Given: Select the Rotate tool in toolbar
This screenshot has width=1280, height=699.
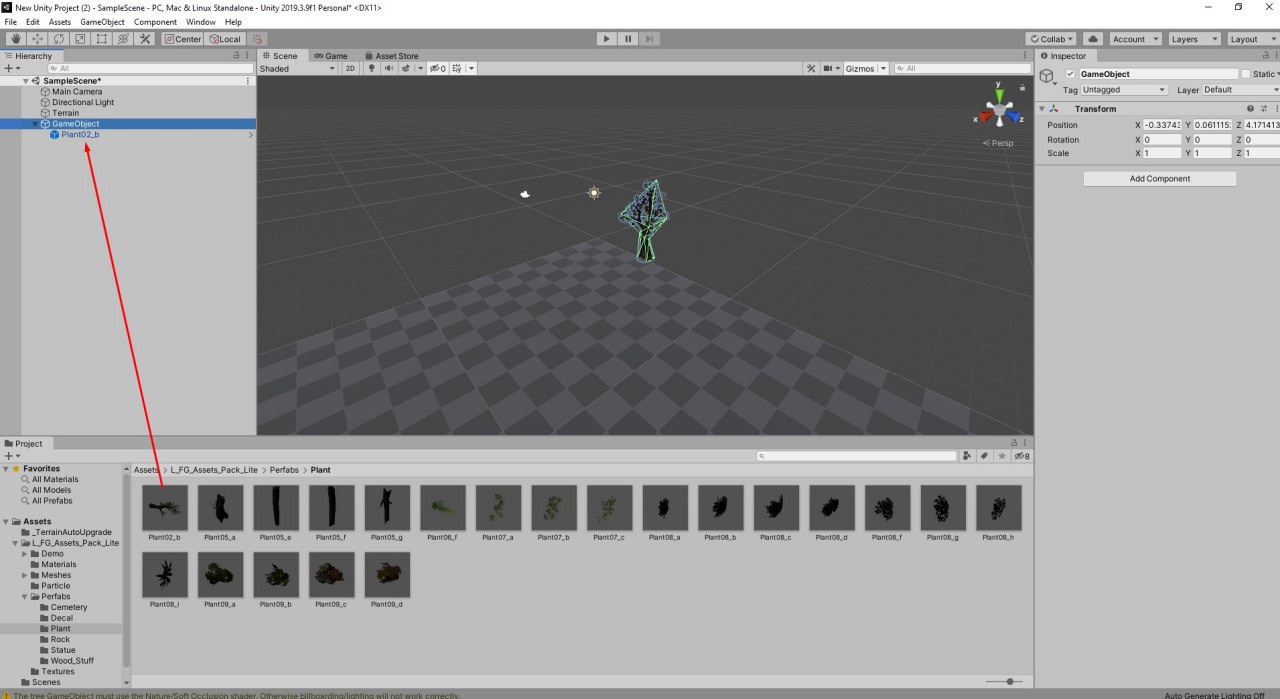Looking at the screenshot, I should click(58, 39).
